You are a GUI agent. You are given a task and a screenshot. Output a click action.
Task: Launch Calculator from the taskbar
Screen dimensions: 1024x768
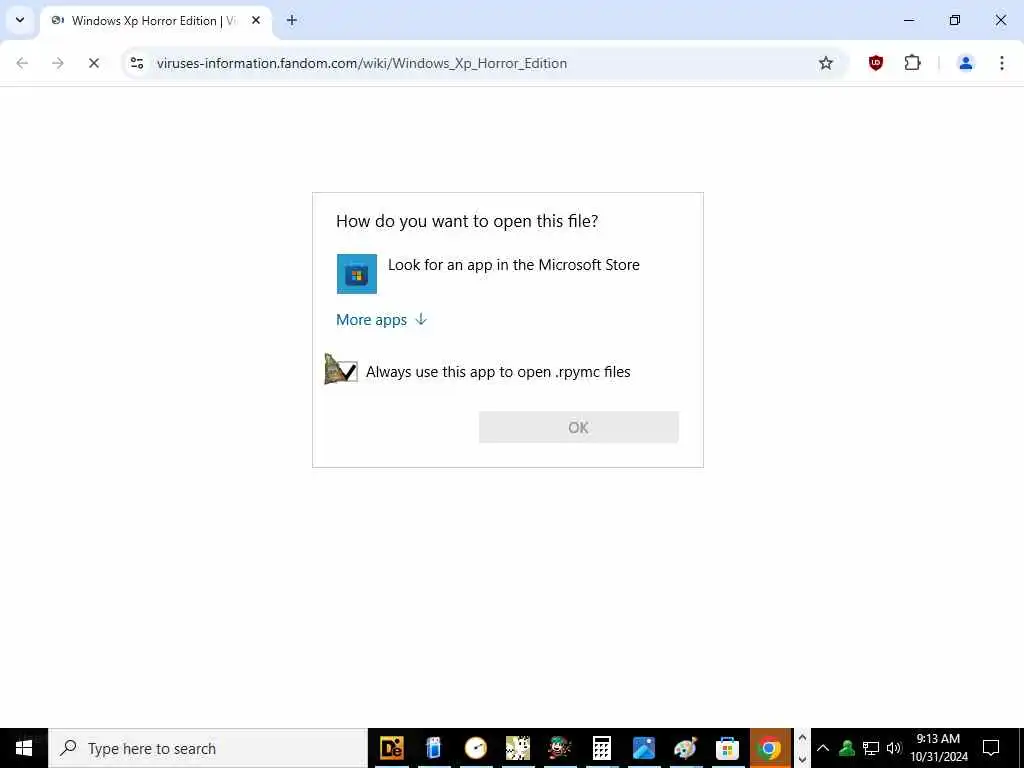click(x=601, y=748)
